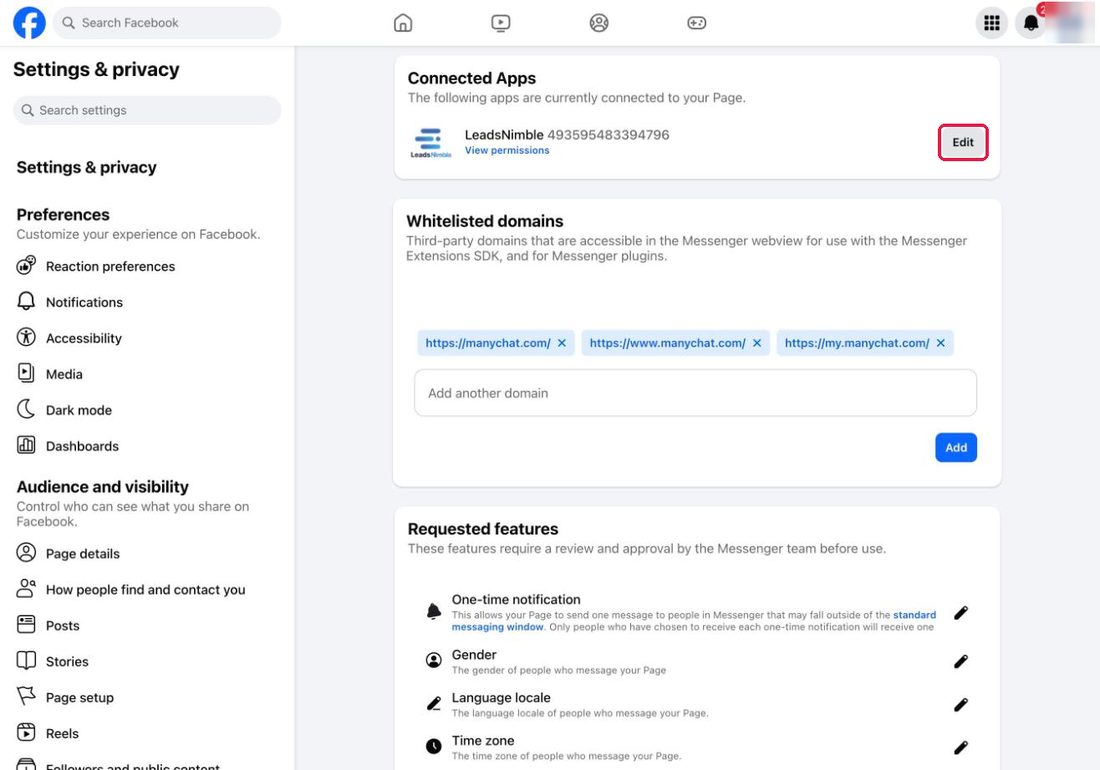
Task: Click the Accessibility person icon
Action: tap(26, 337)
